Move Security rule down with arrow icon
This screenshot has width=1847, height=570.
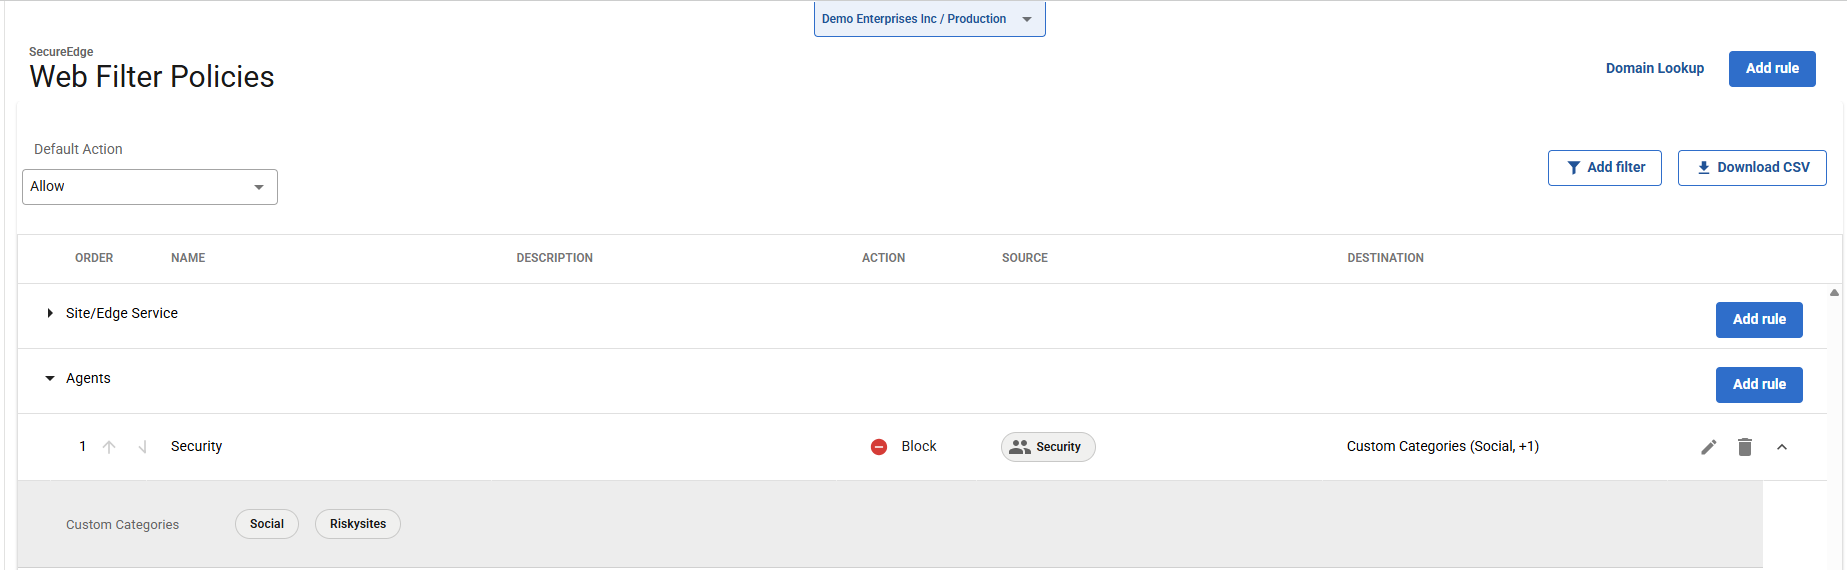pyautogui.click(x=143, y=447)
